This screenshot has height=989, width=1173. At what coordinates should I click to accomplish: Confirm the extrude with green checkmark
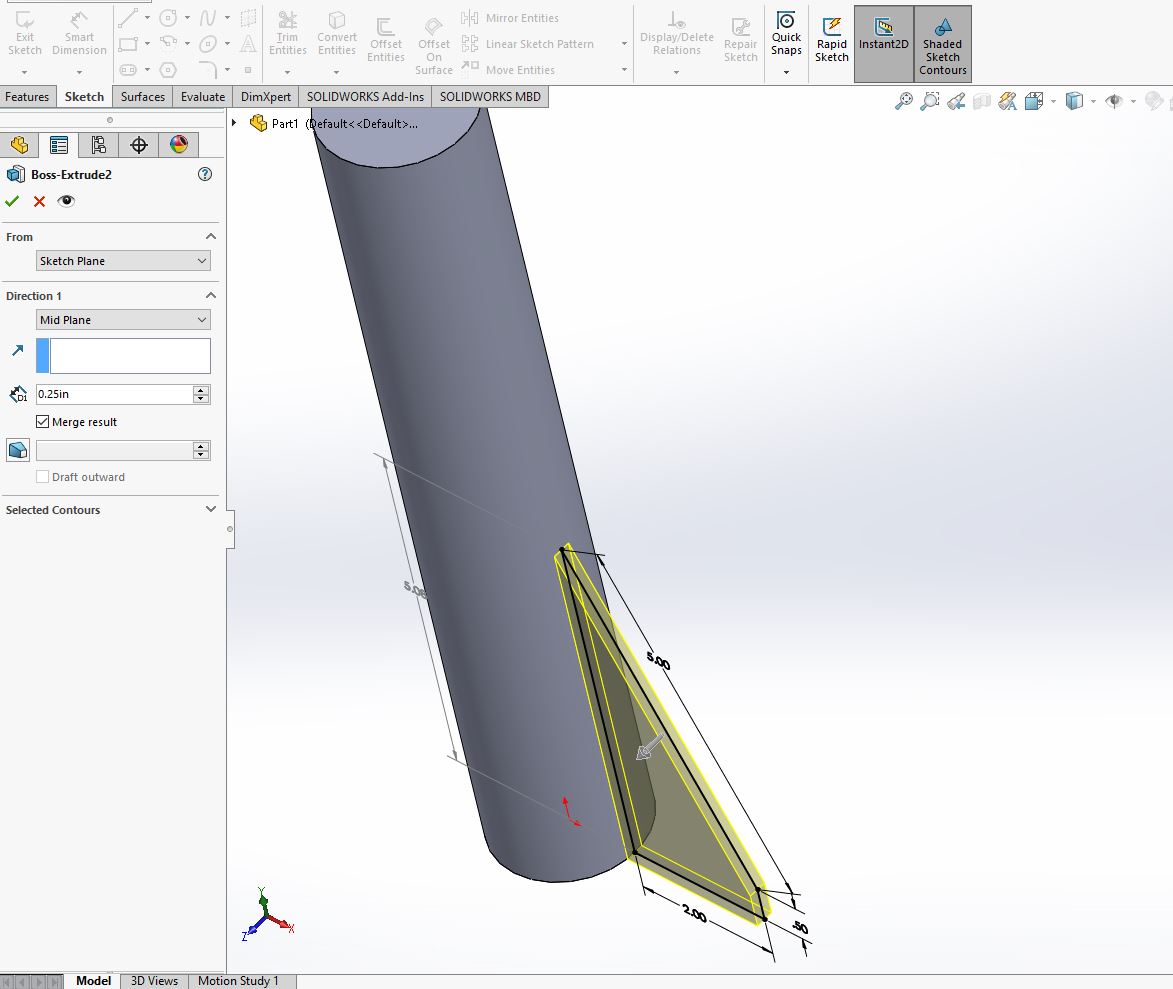(x=12, y=200)
